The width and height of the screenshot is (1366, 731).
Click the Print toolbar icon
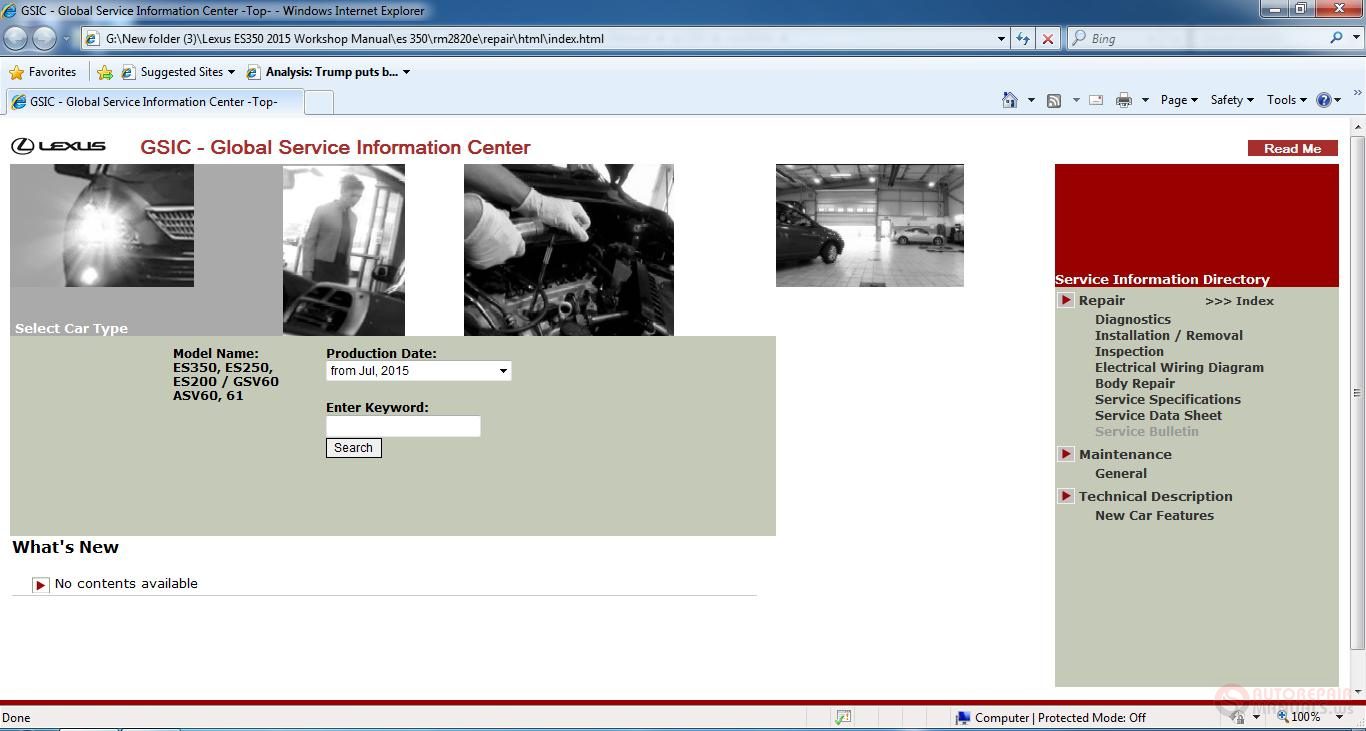point(1124,100)
